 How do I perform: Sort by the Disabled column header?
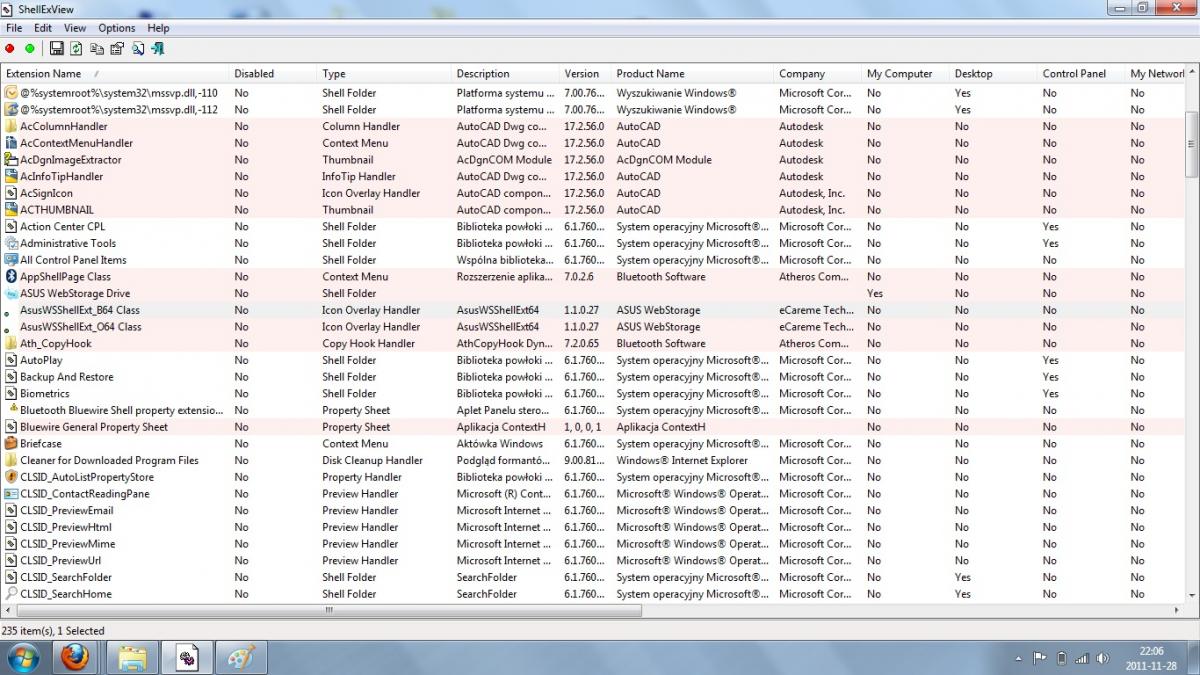point(273,74)
